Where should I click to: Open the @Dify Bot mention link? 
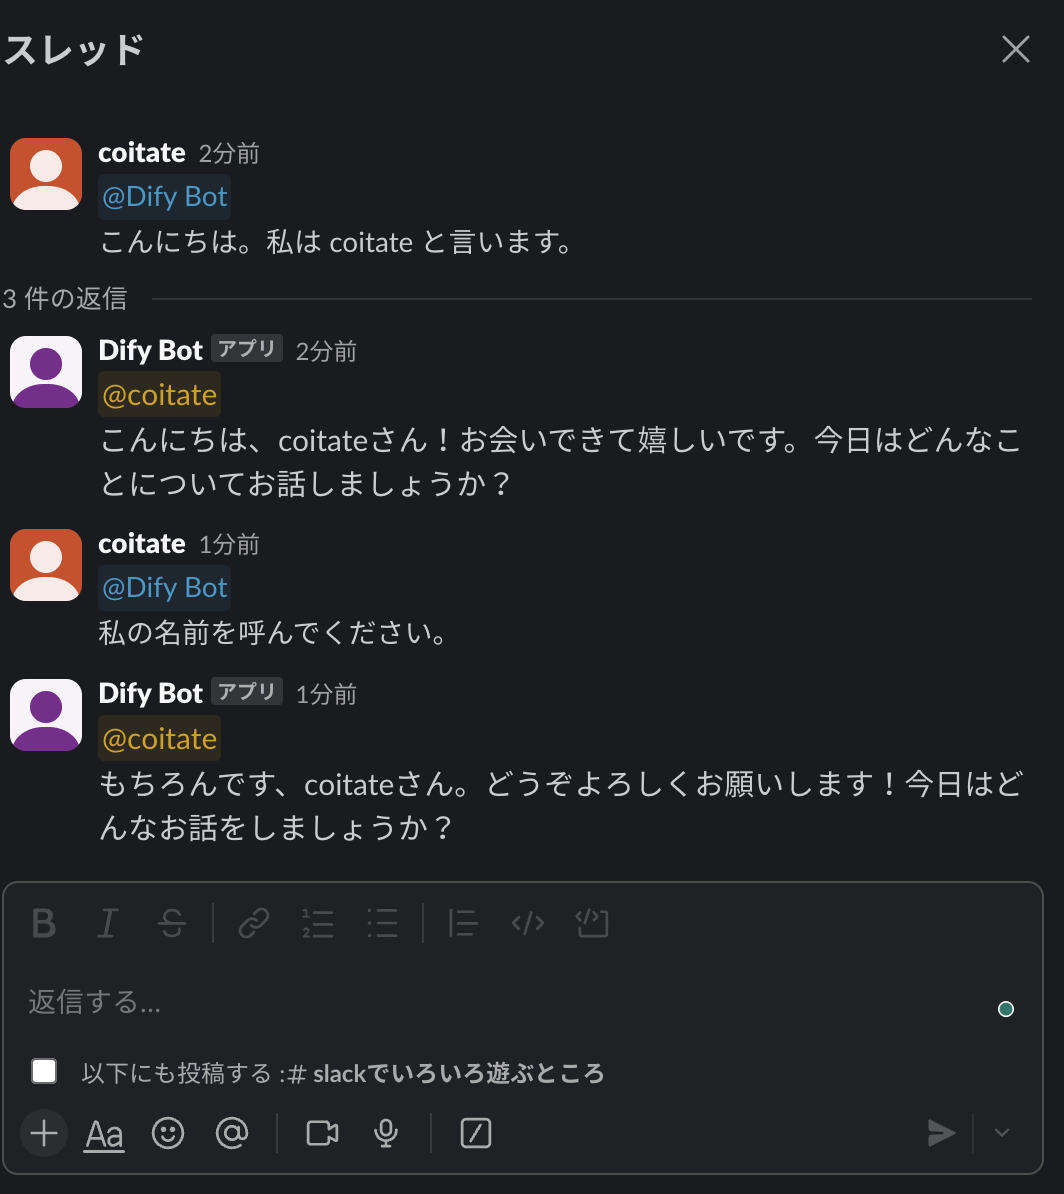[x=164, y=196]
